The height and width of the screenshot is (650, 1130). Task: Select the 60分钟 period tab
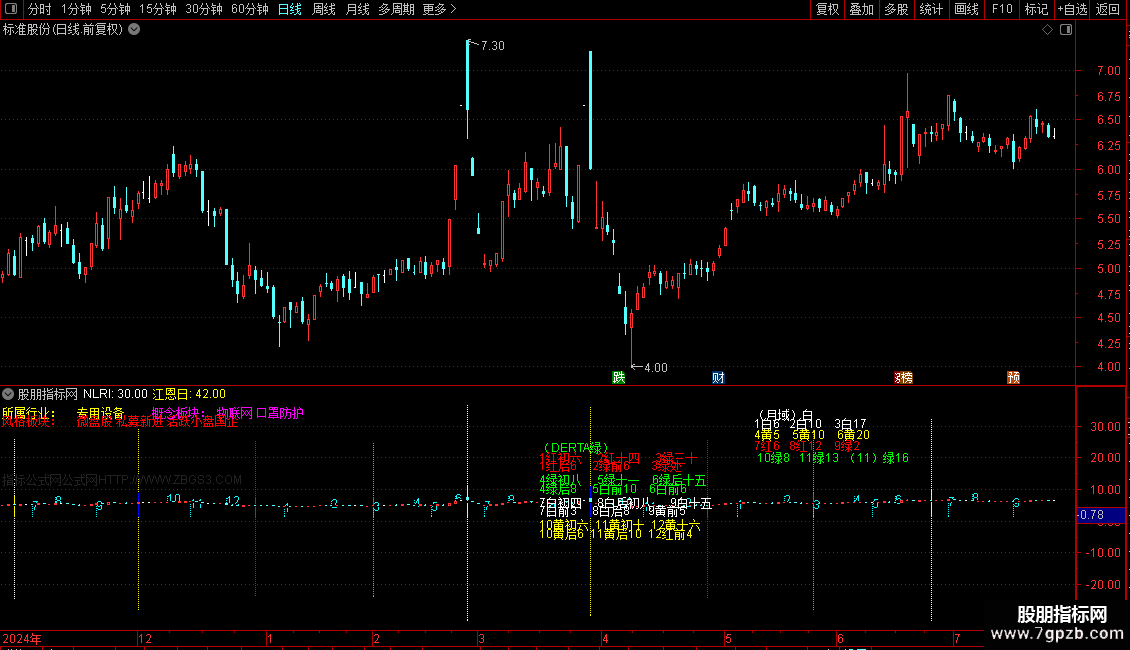[x=250, y=9]
